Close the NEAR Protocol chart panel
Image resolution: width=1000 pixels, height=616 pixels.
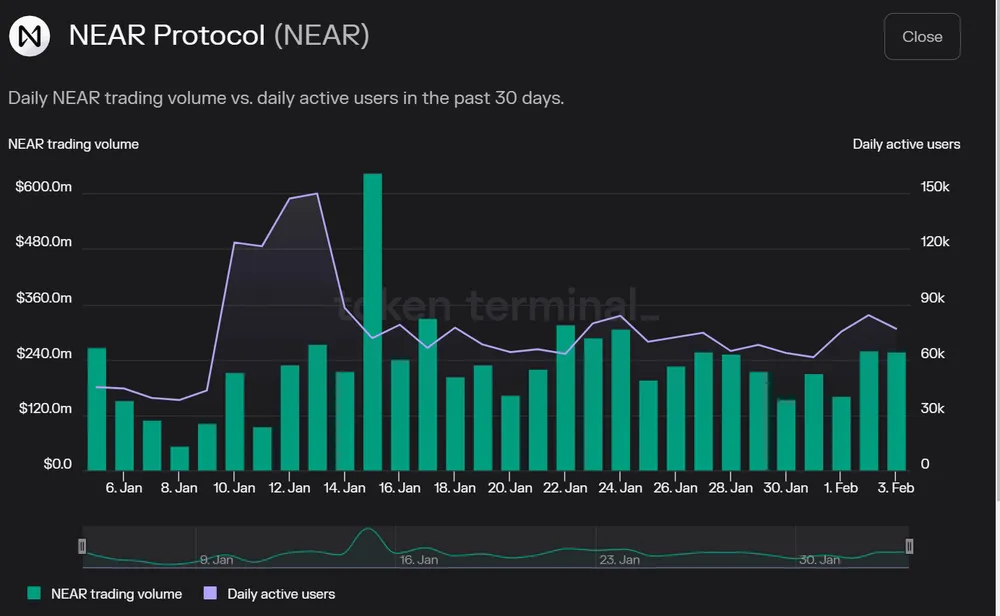tap(921, 37)
